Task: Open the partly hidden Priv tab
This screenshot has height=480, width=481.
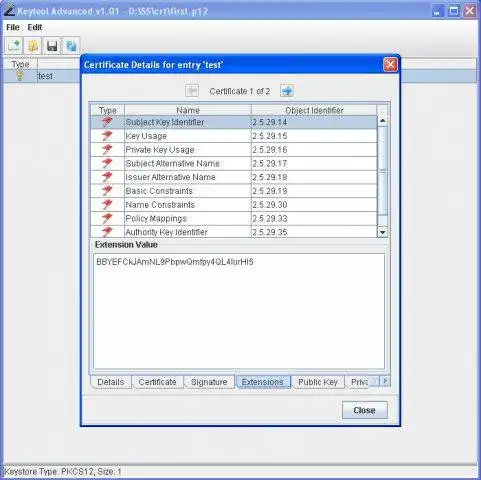Action: click(359, 382)
